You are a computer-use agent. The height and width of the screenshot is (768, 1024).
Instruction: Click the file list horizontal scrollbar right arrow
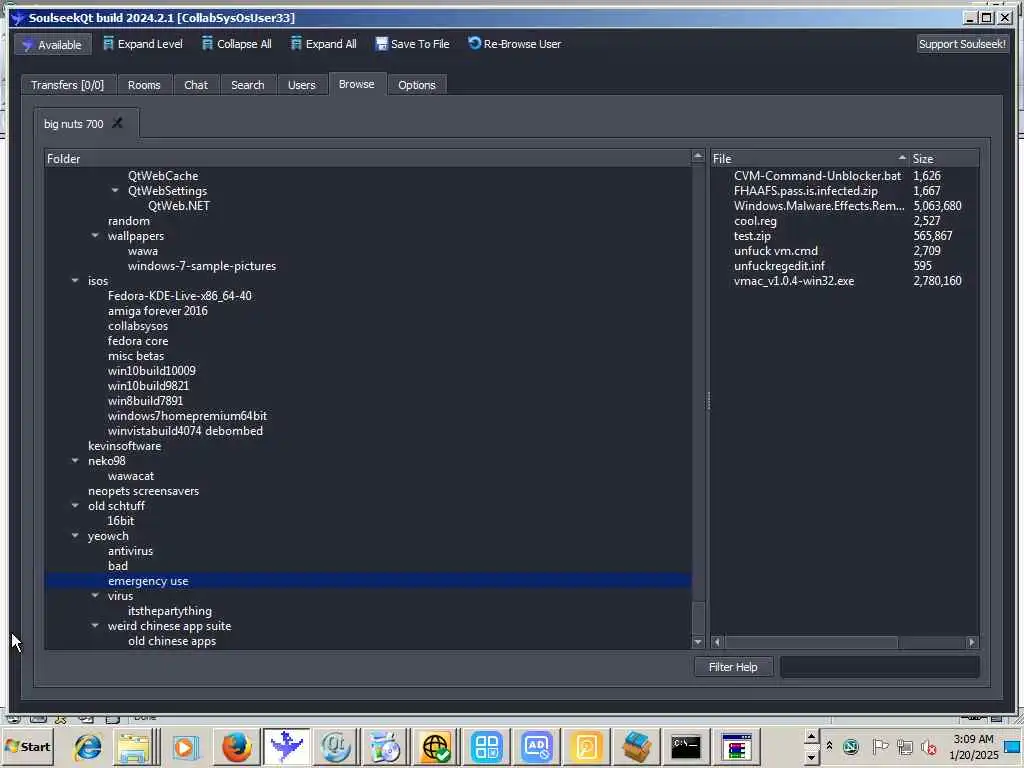coord(972,643)
